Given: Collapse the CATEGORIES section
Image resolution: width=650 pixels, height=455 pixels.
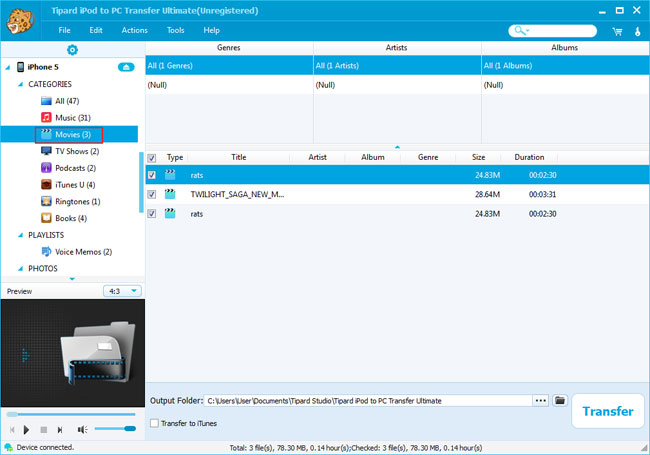Looking at the screenshot, I should coord(20,84).
